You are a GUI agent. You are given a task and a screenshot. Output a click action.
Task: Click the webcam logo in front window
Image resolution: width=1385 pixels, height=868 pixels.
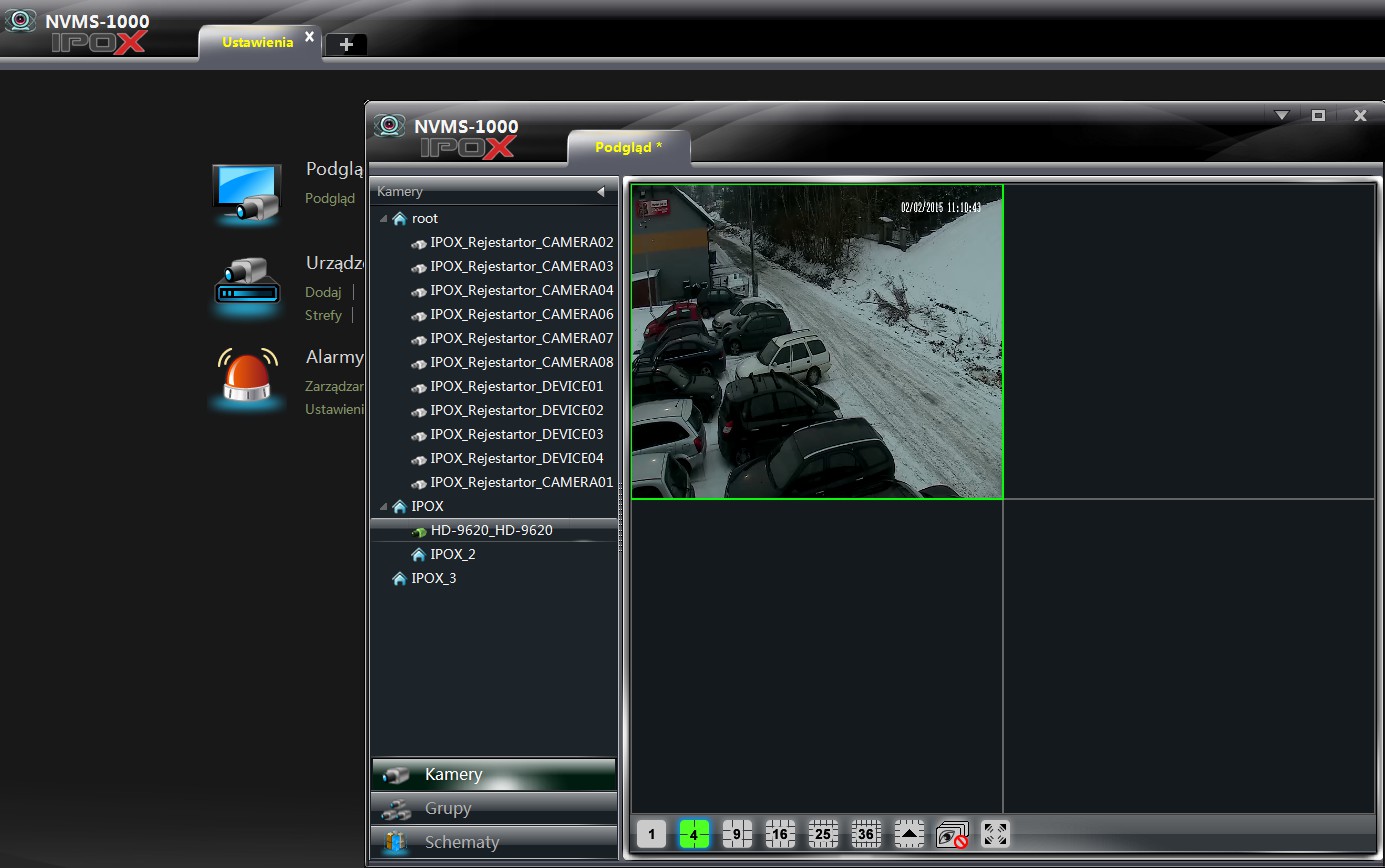[x=389, y=125]
